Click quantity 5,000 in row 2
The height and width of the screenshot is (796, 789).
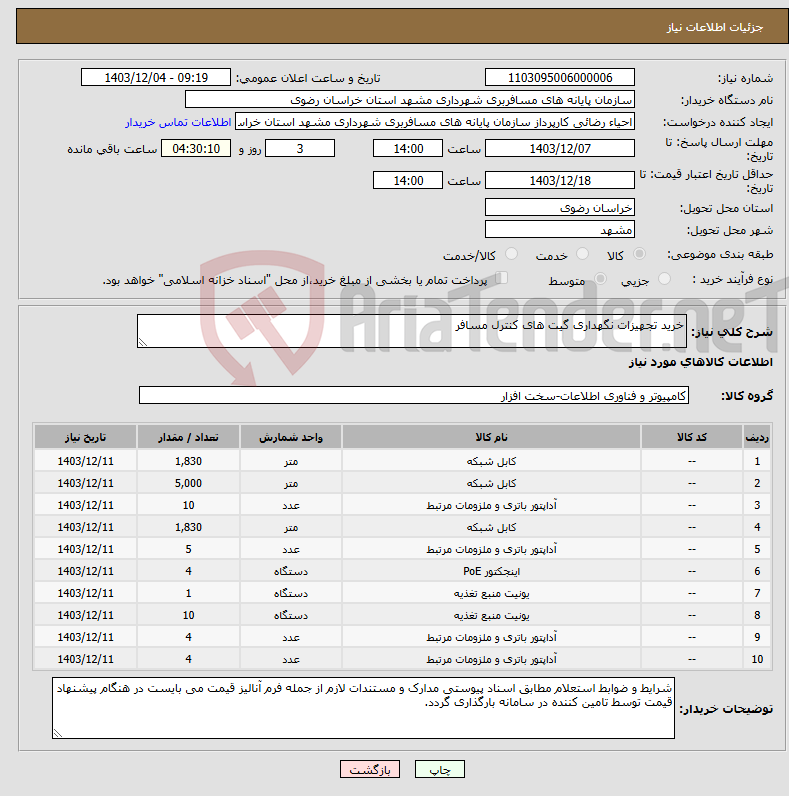188,483
